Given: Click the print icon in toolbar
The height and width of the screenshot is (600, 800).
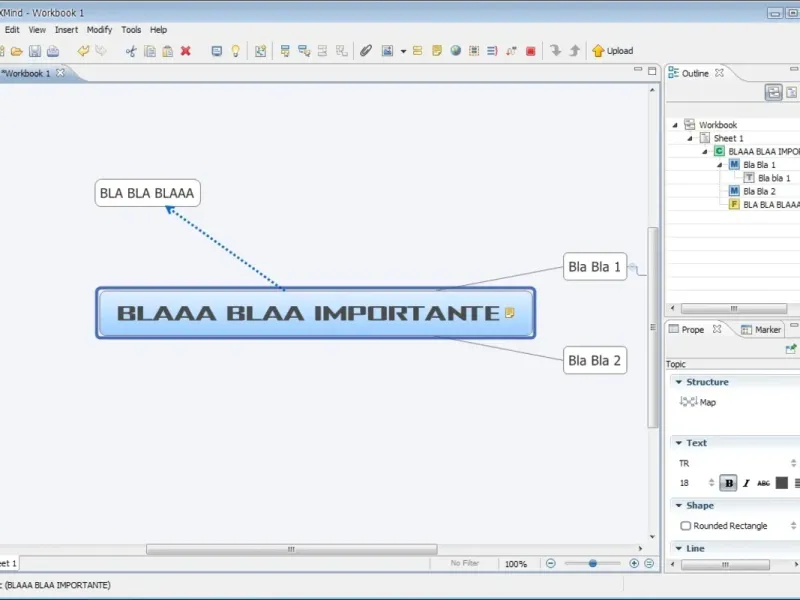Looking at the screenshot, I should [x=53, y=51].
